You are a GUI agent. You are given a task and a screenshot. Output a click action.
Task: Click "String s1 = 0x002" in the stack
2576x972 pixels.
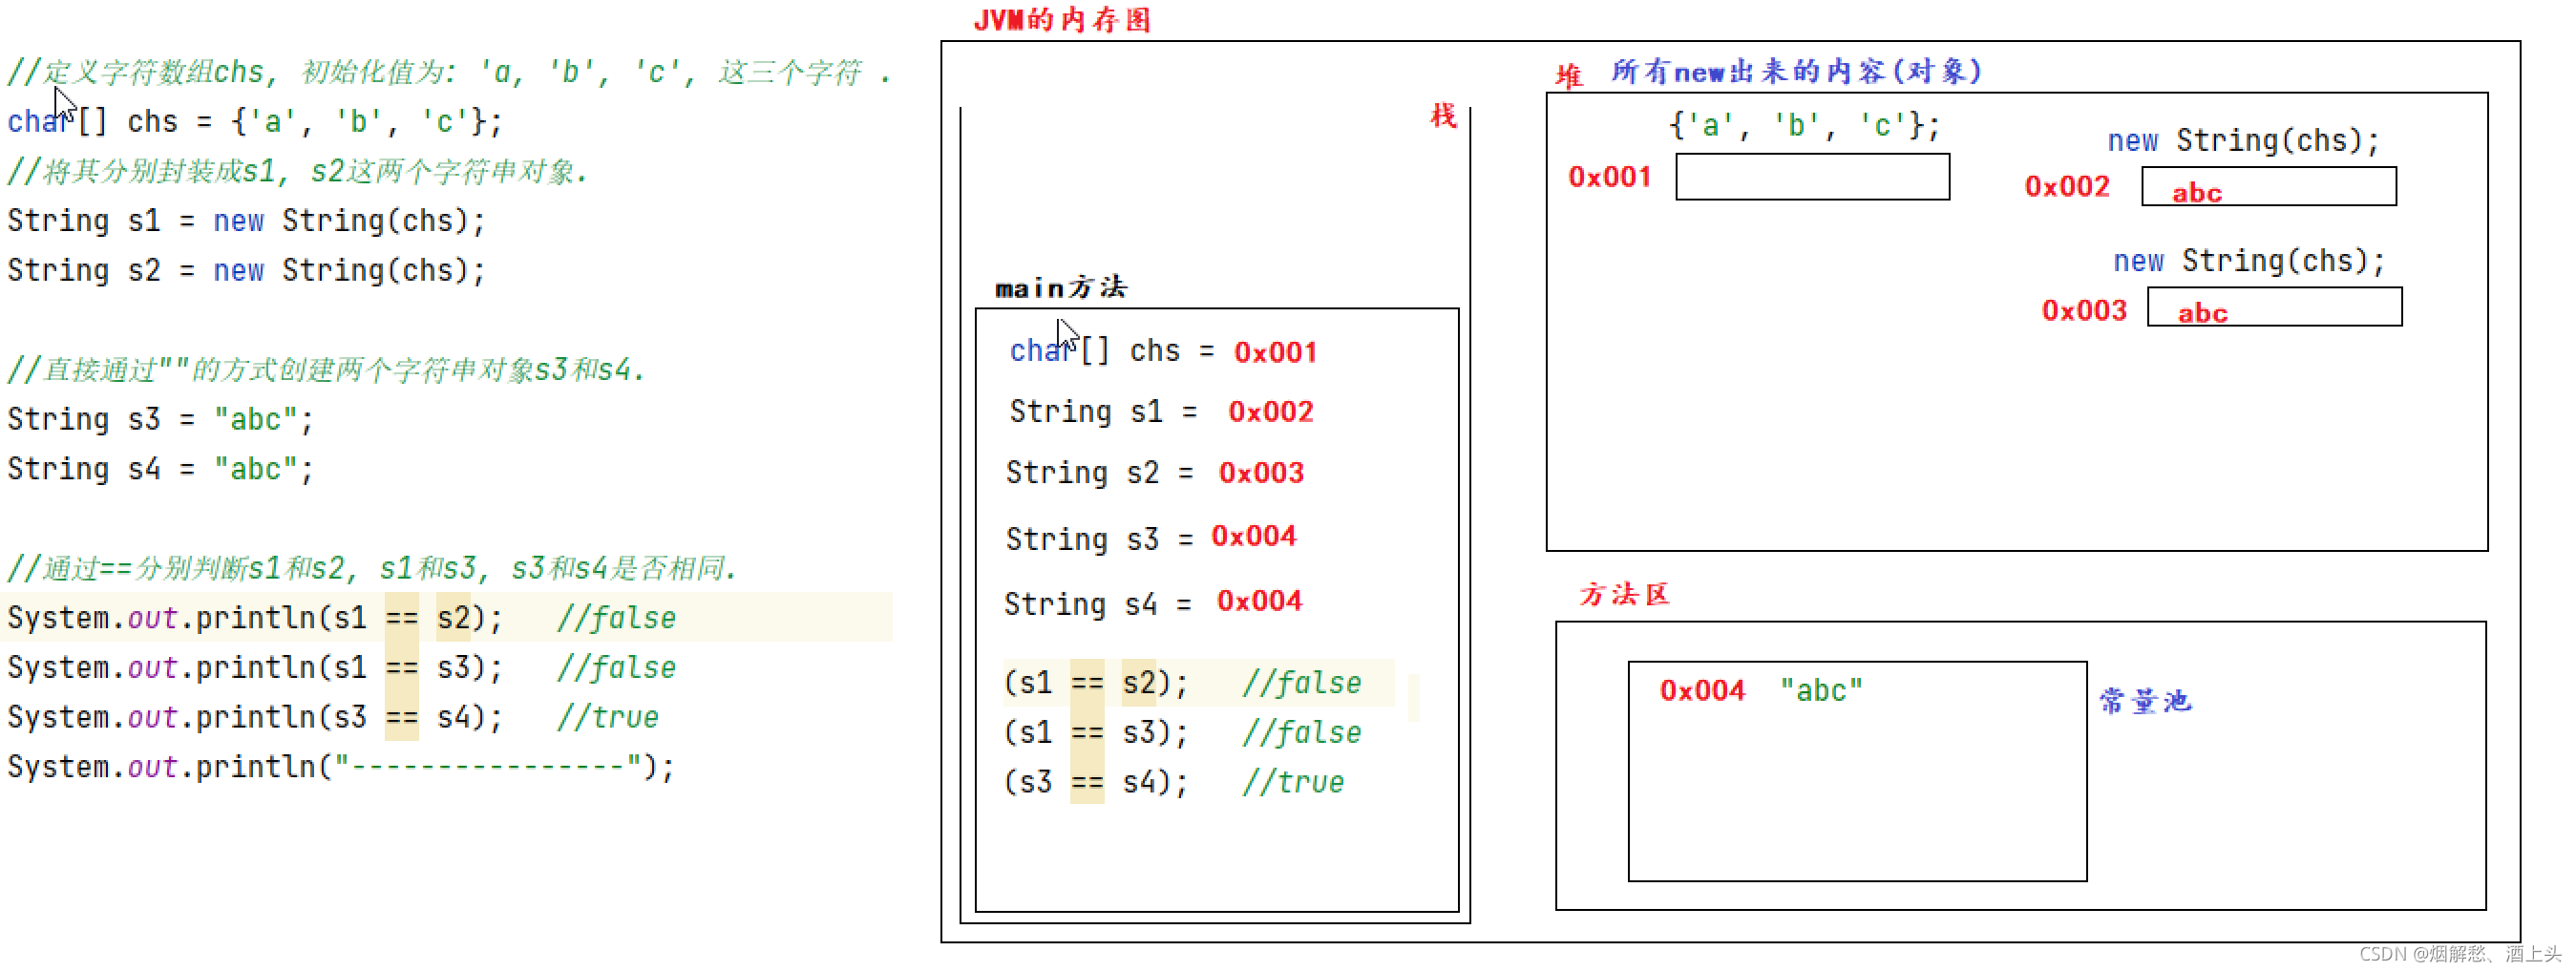[1161, 412]
